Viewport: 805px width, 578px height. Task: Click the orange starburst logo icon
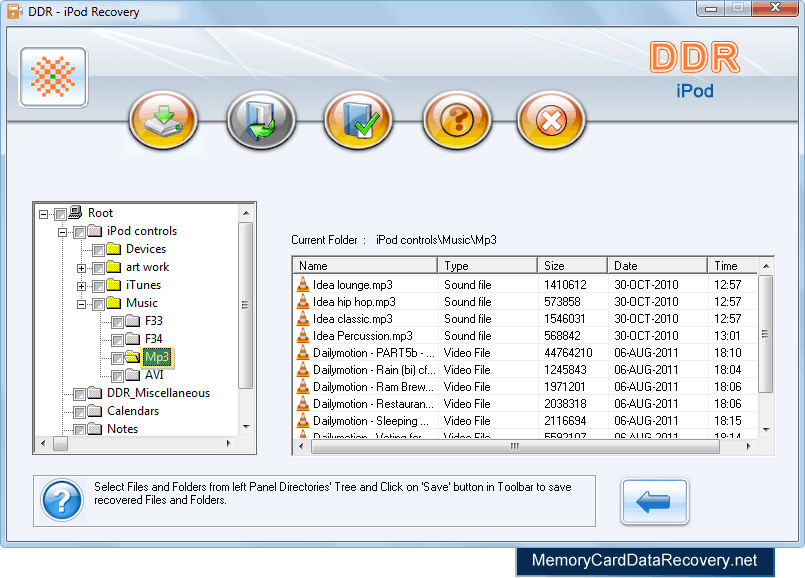[53, 77]
